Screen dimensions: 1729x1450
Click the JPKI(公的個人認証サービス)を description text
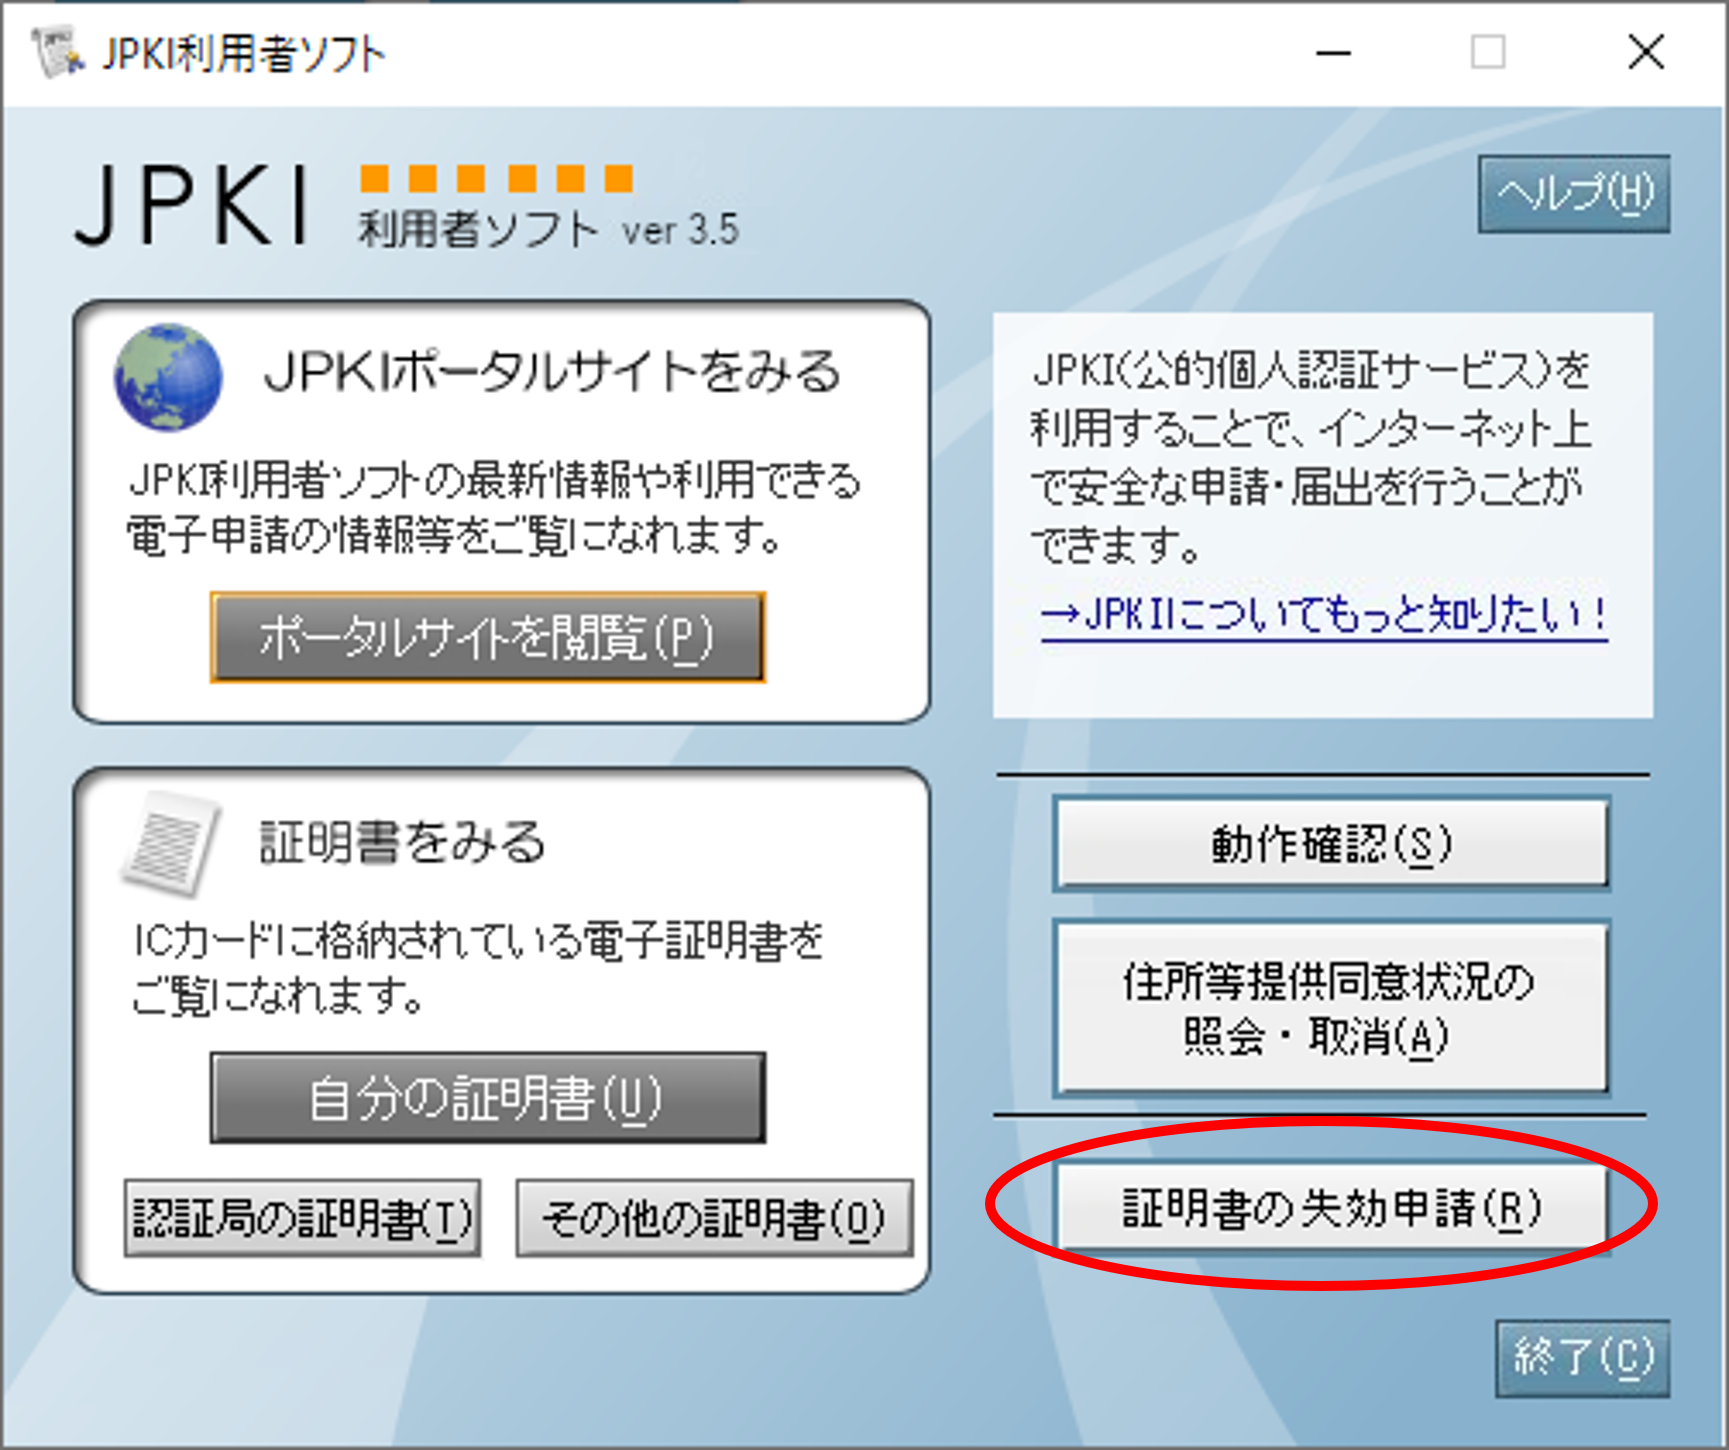click(1311, 371)
